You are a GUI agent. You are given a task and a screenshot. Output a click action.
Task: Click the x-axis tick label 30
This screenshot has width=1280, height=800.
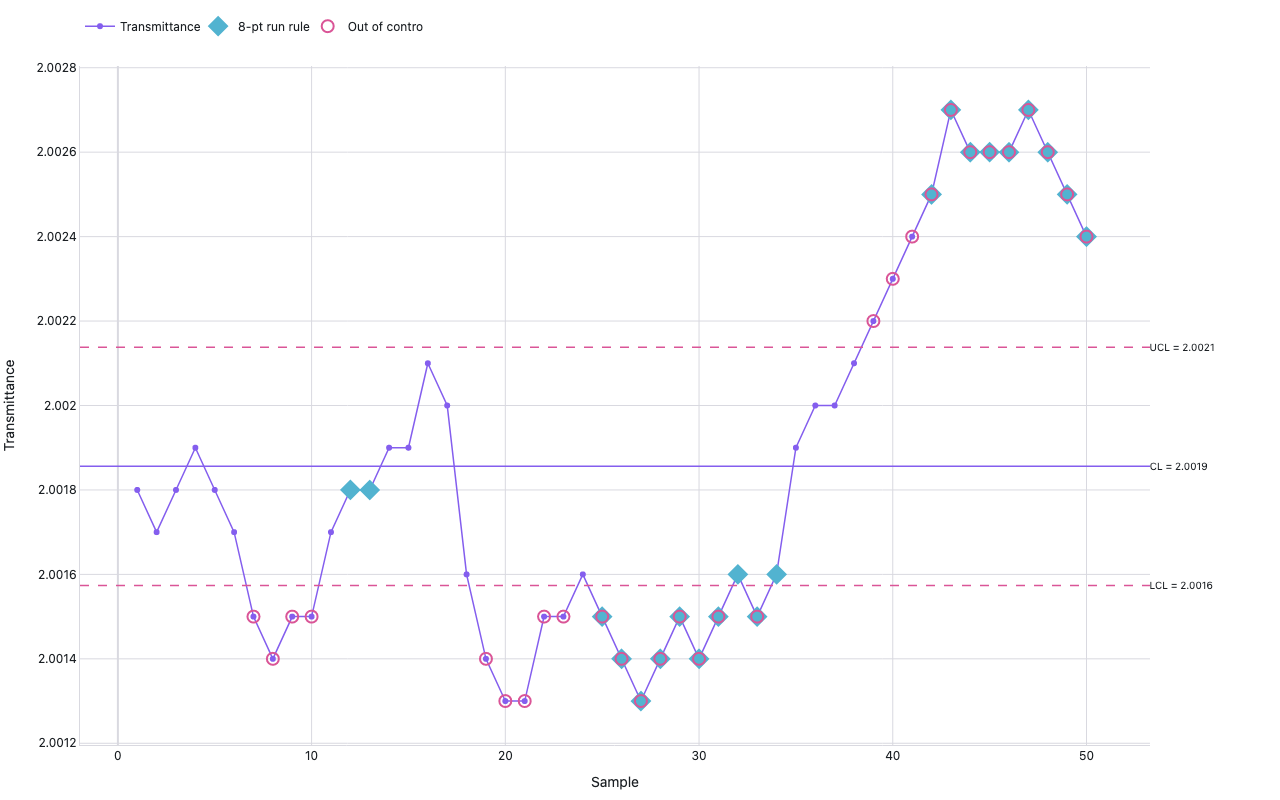click(698, 756)
